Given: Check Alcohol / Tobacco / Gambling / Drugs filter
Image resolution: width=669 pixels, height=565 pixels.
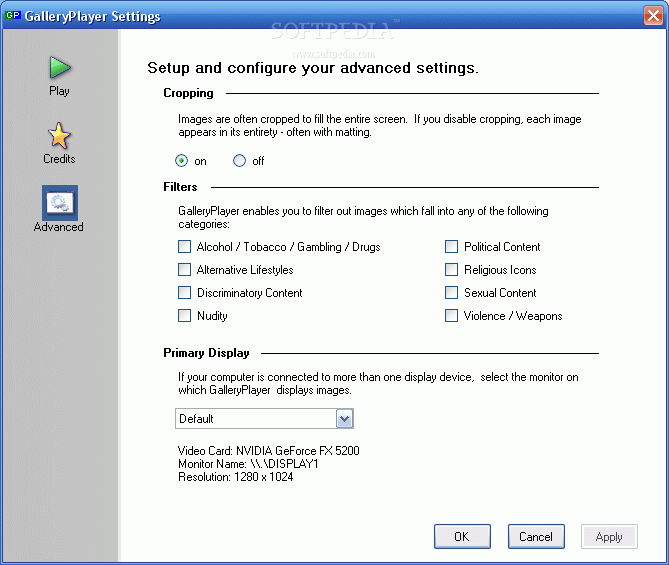Looking at the screenshot, I should [x=184, y=247].
